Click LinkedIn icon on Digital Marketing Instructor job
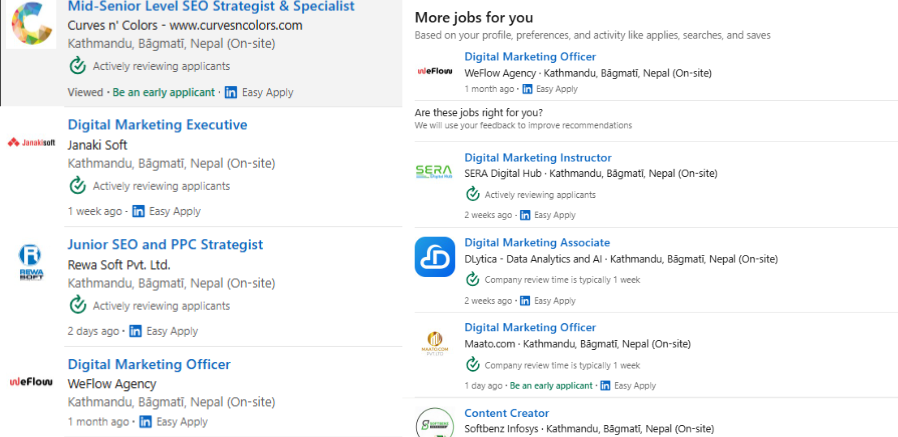The height and width of the screenshot is (437, 898). coord(525,215)
